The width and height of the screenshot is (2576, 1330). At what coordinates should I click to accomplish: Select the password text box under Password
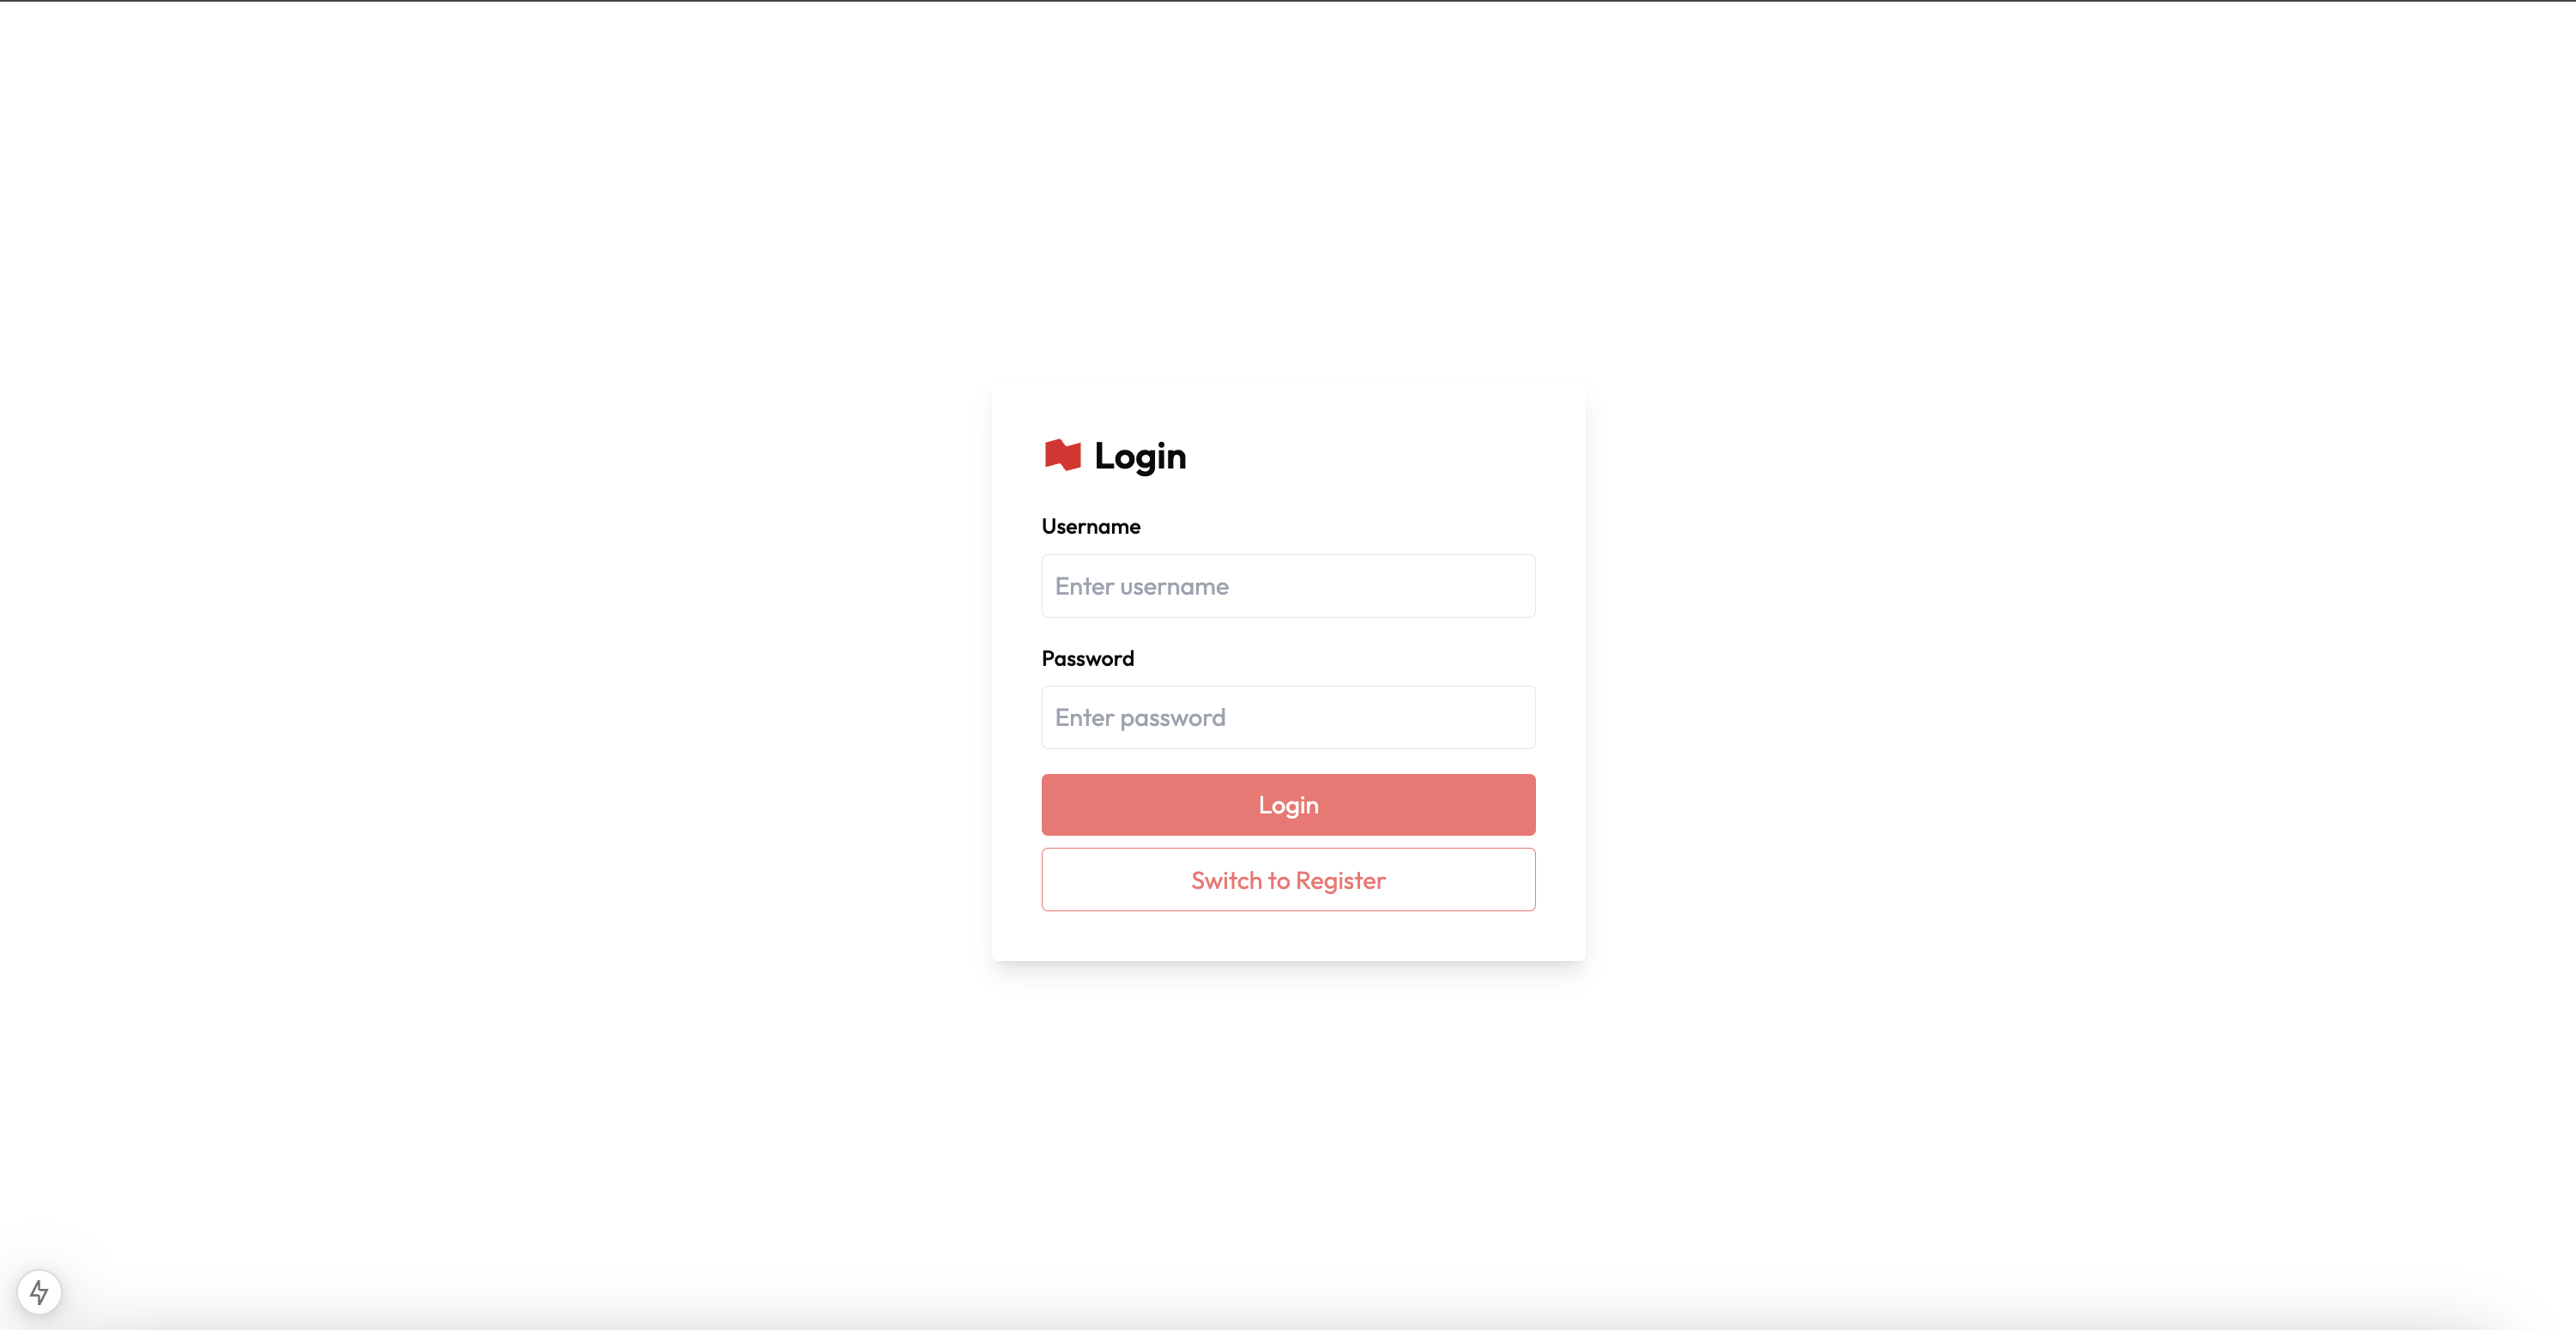point(1288,717)
